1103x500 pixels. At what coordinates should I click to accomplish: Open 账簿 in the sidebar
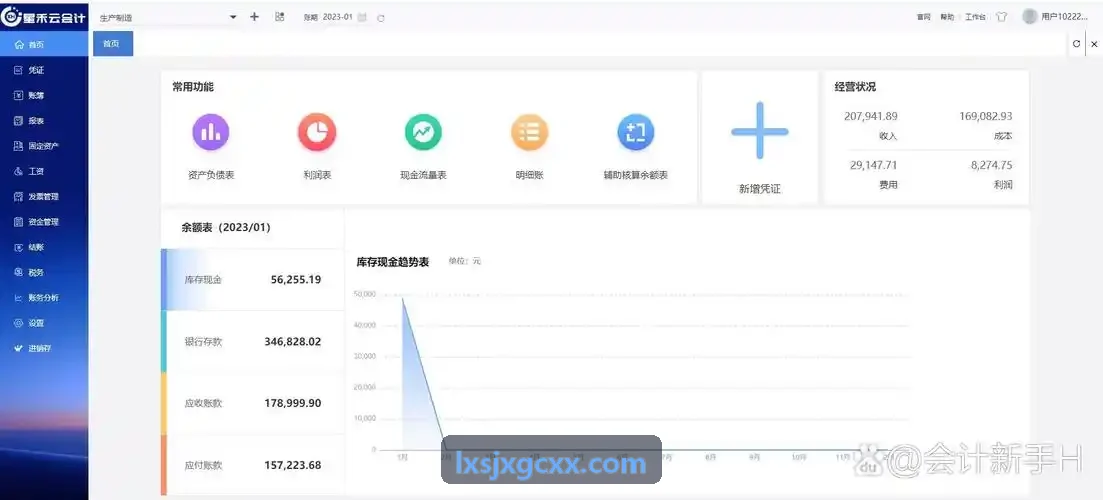click(44, 96)
